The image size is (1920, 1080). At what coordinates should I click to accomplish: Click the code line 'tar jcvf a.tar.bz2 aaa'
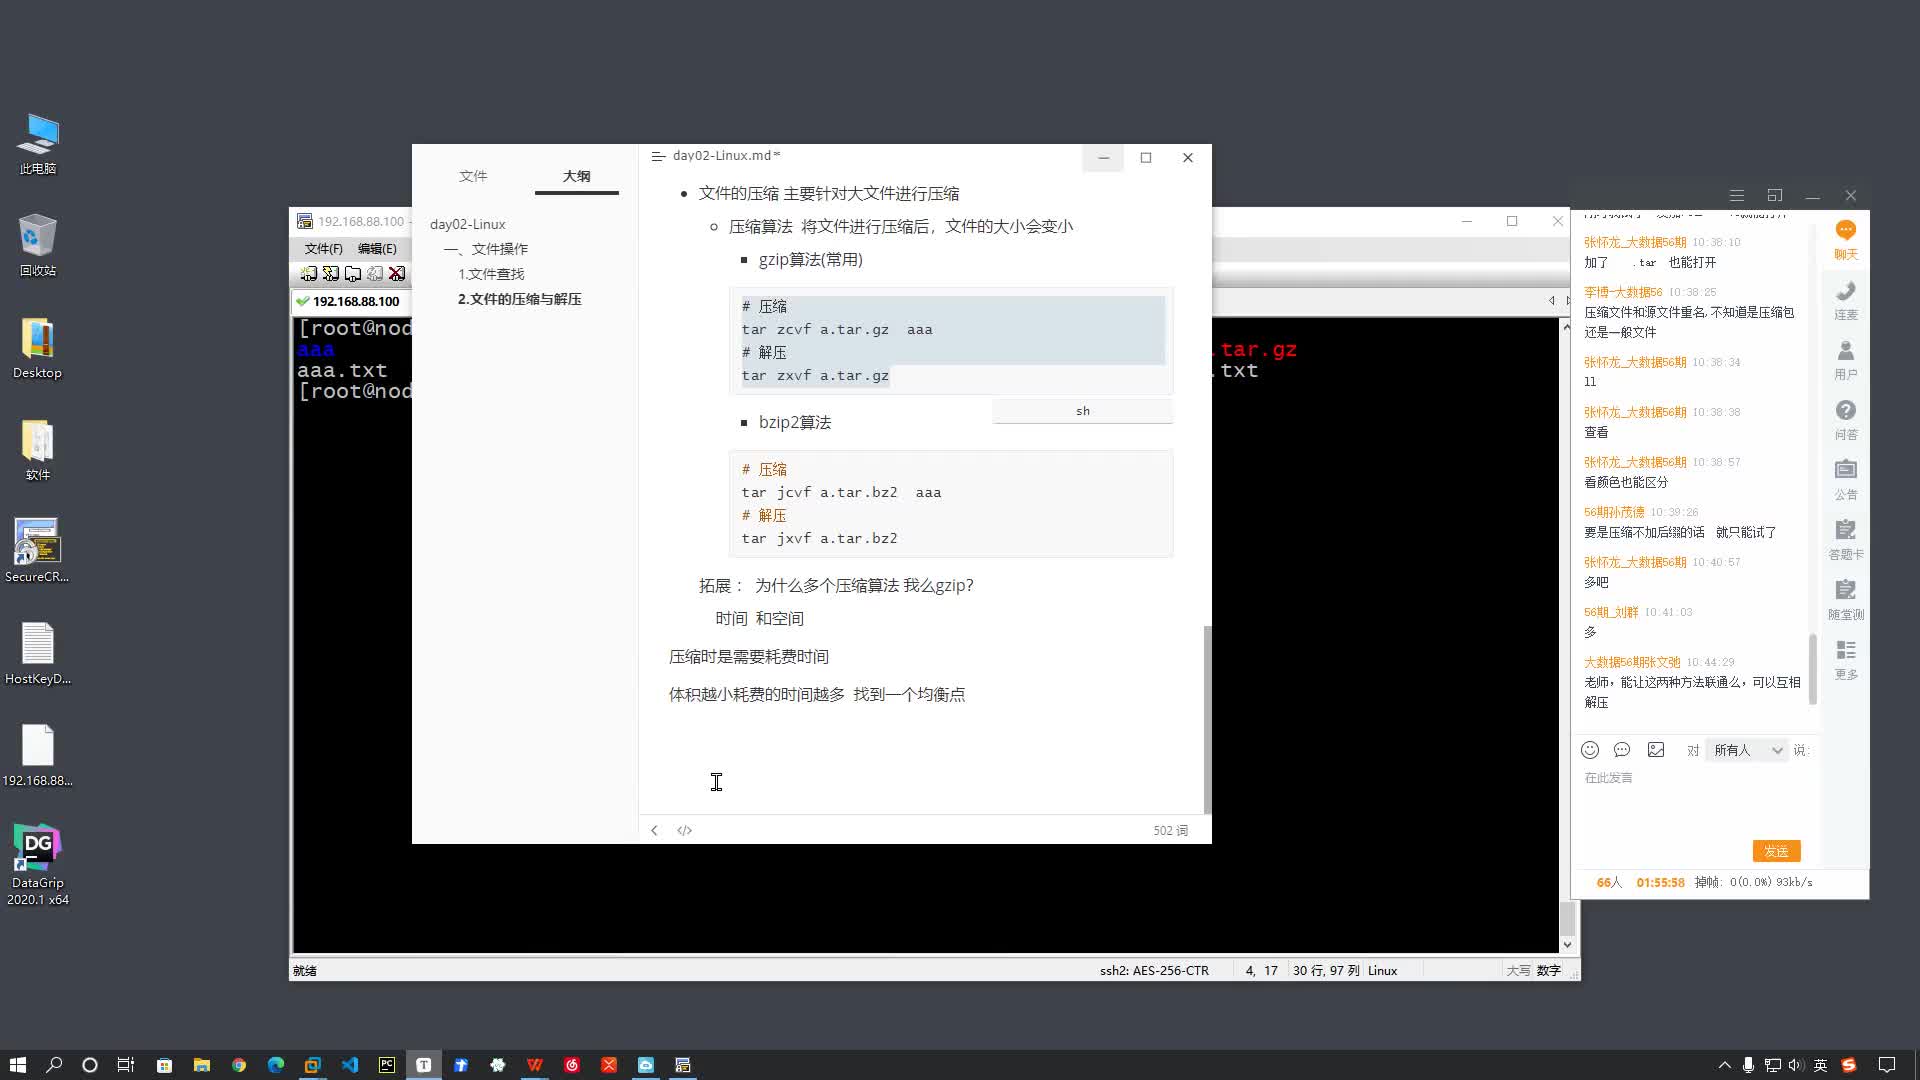pos(841,492)
